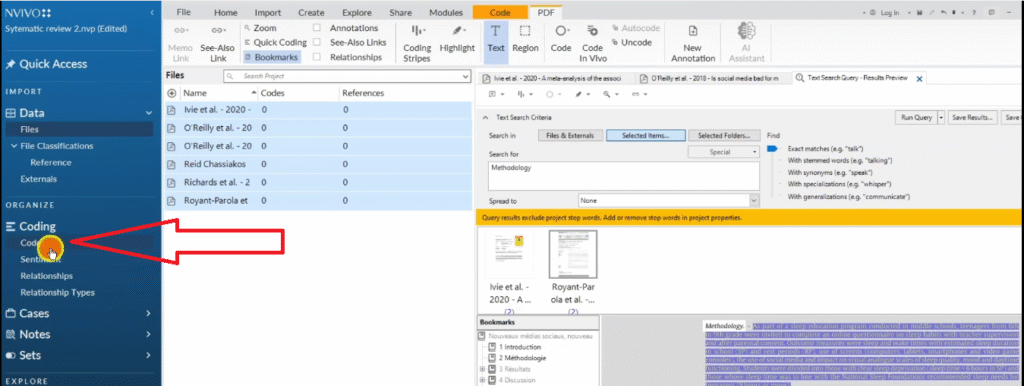Collapse the Text Search Criteria section
1024x386 pixels.
click(x=485, y=118)
